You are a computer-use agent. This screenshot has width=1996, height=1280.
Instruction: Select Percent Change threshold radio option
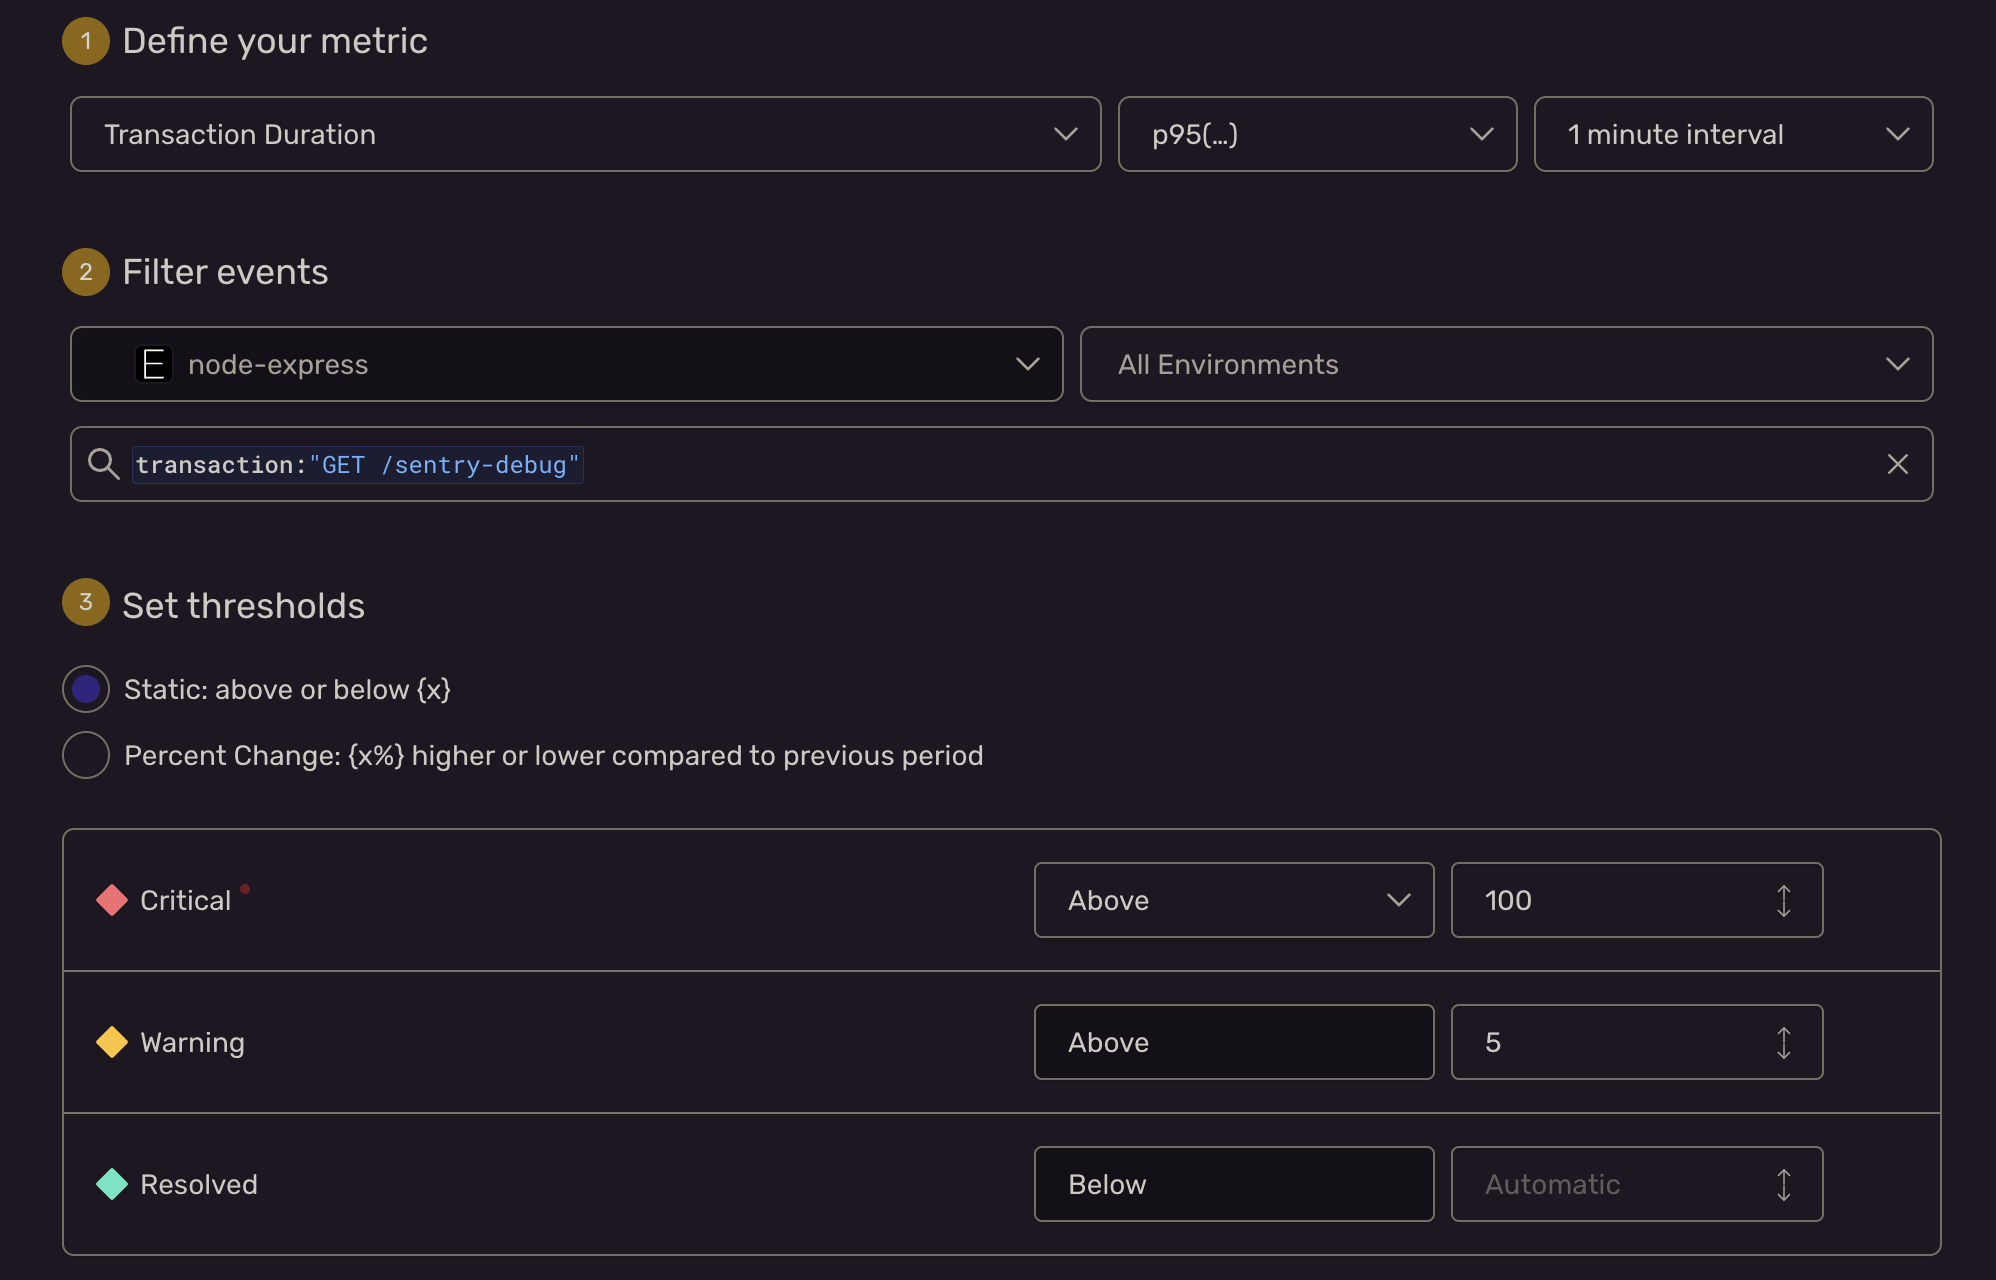(86, 755)
